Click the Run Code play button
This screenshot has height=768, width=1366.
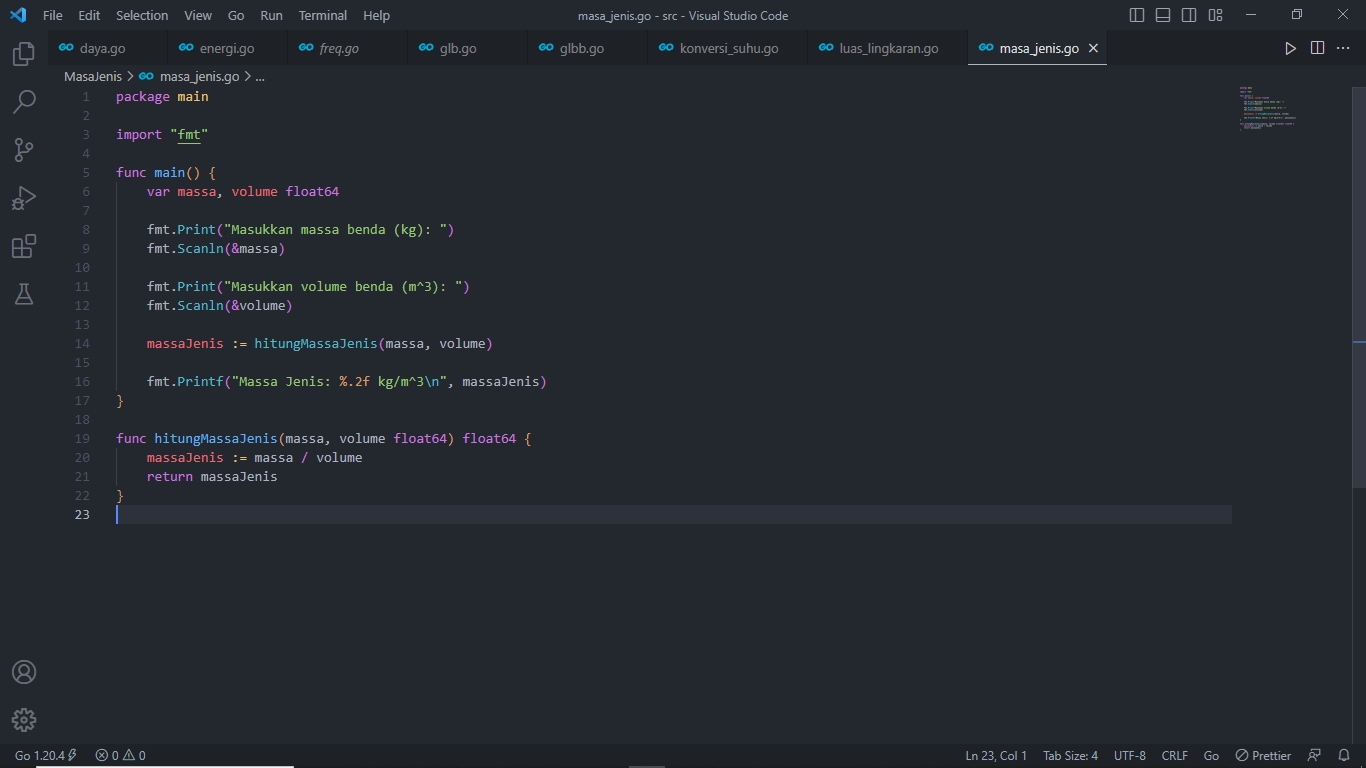[x=1291, y=48]
